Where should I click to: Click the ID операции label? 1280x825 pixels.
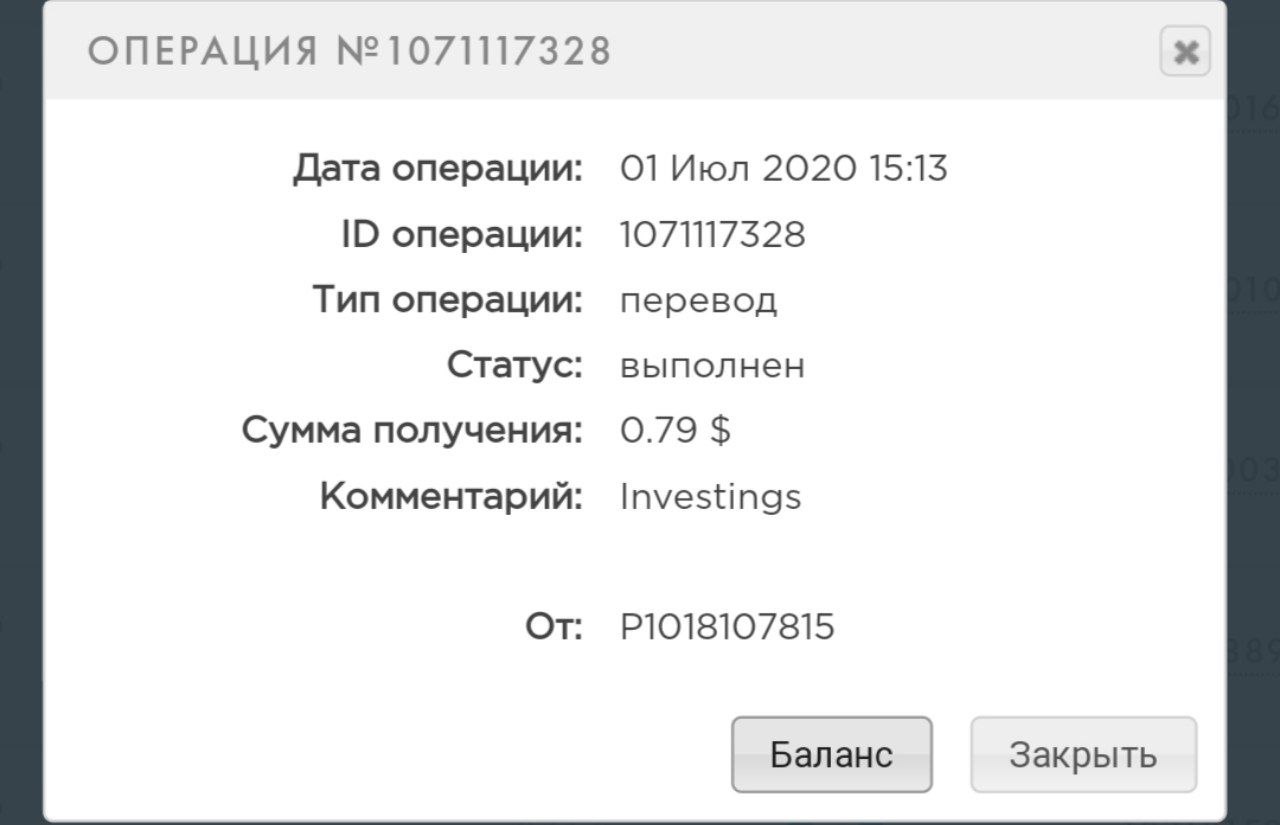(461, 235)
